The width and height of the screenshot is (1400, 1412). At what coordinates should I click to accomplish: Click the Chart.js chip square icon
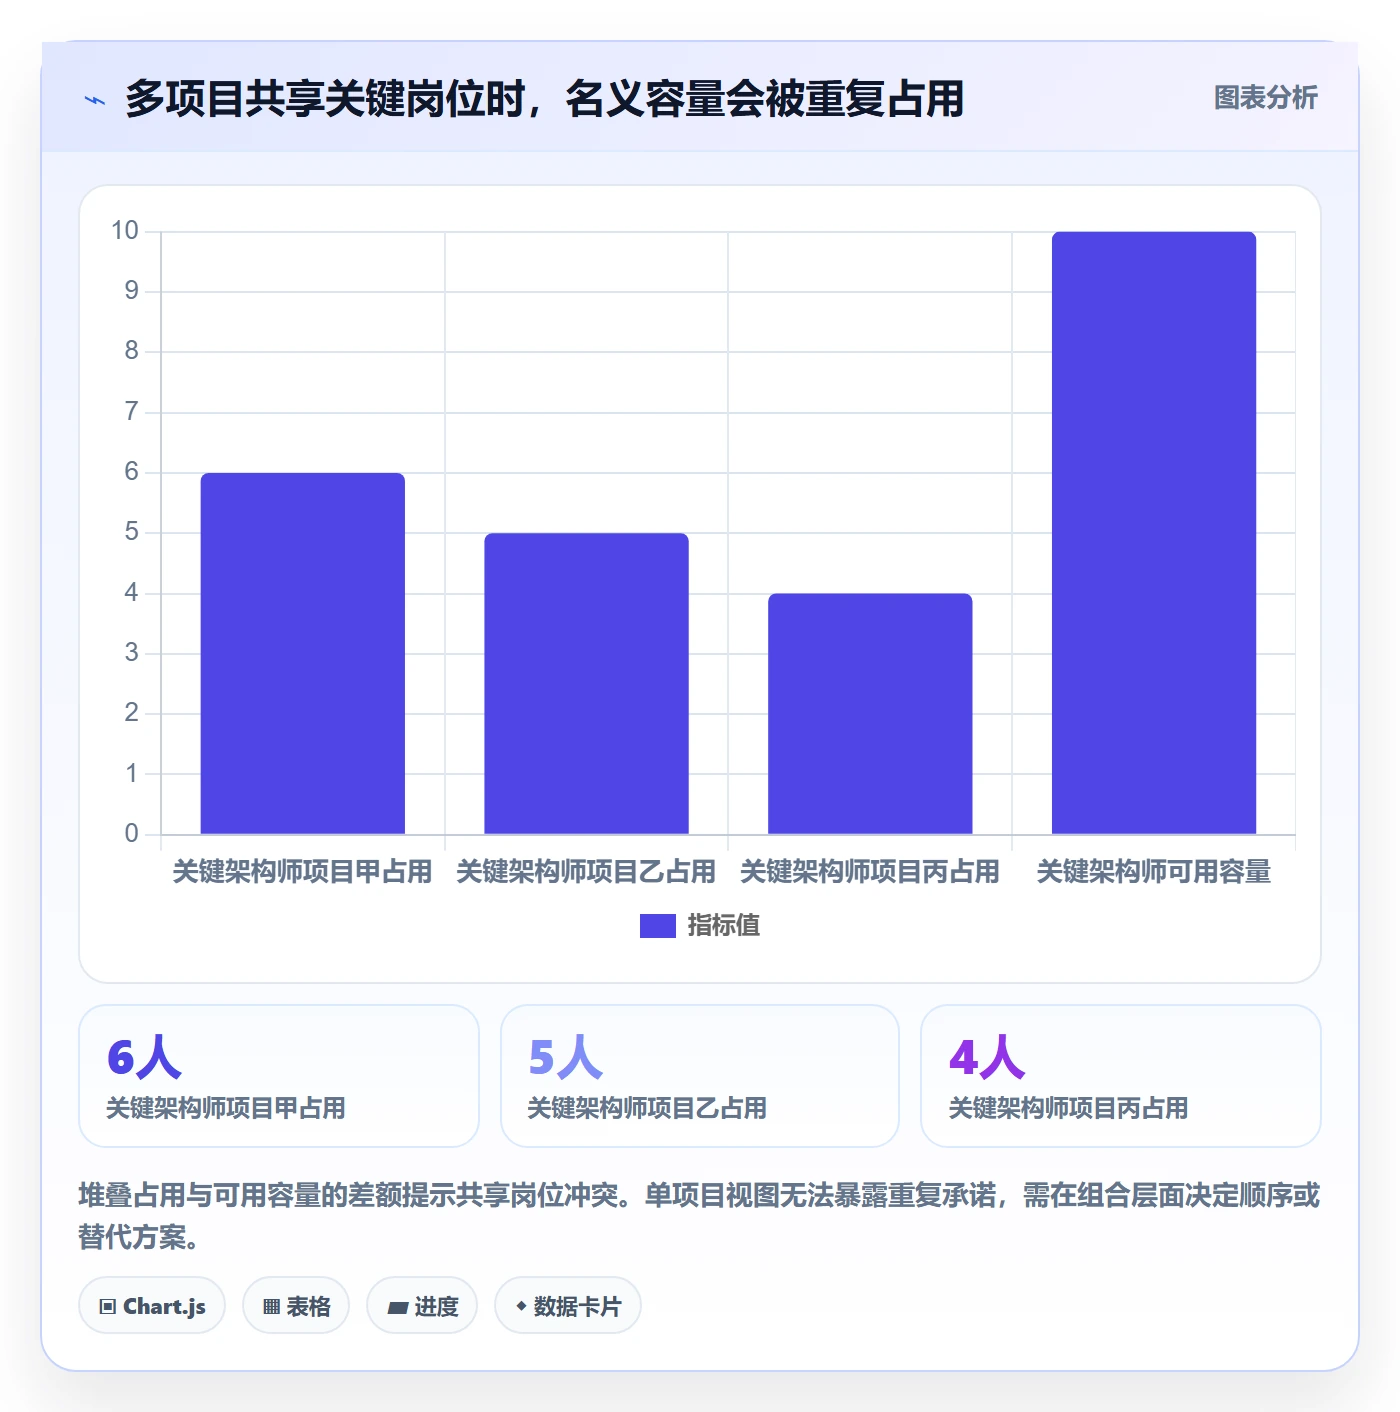point(108,1306)
